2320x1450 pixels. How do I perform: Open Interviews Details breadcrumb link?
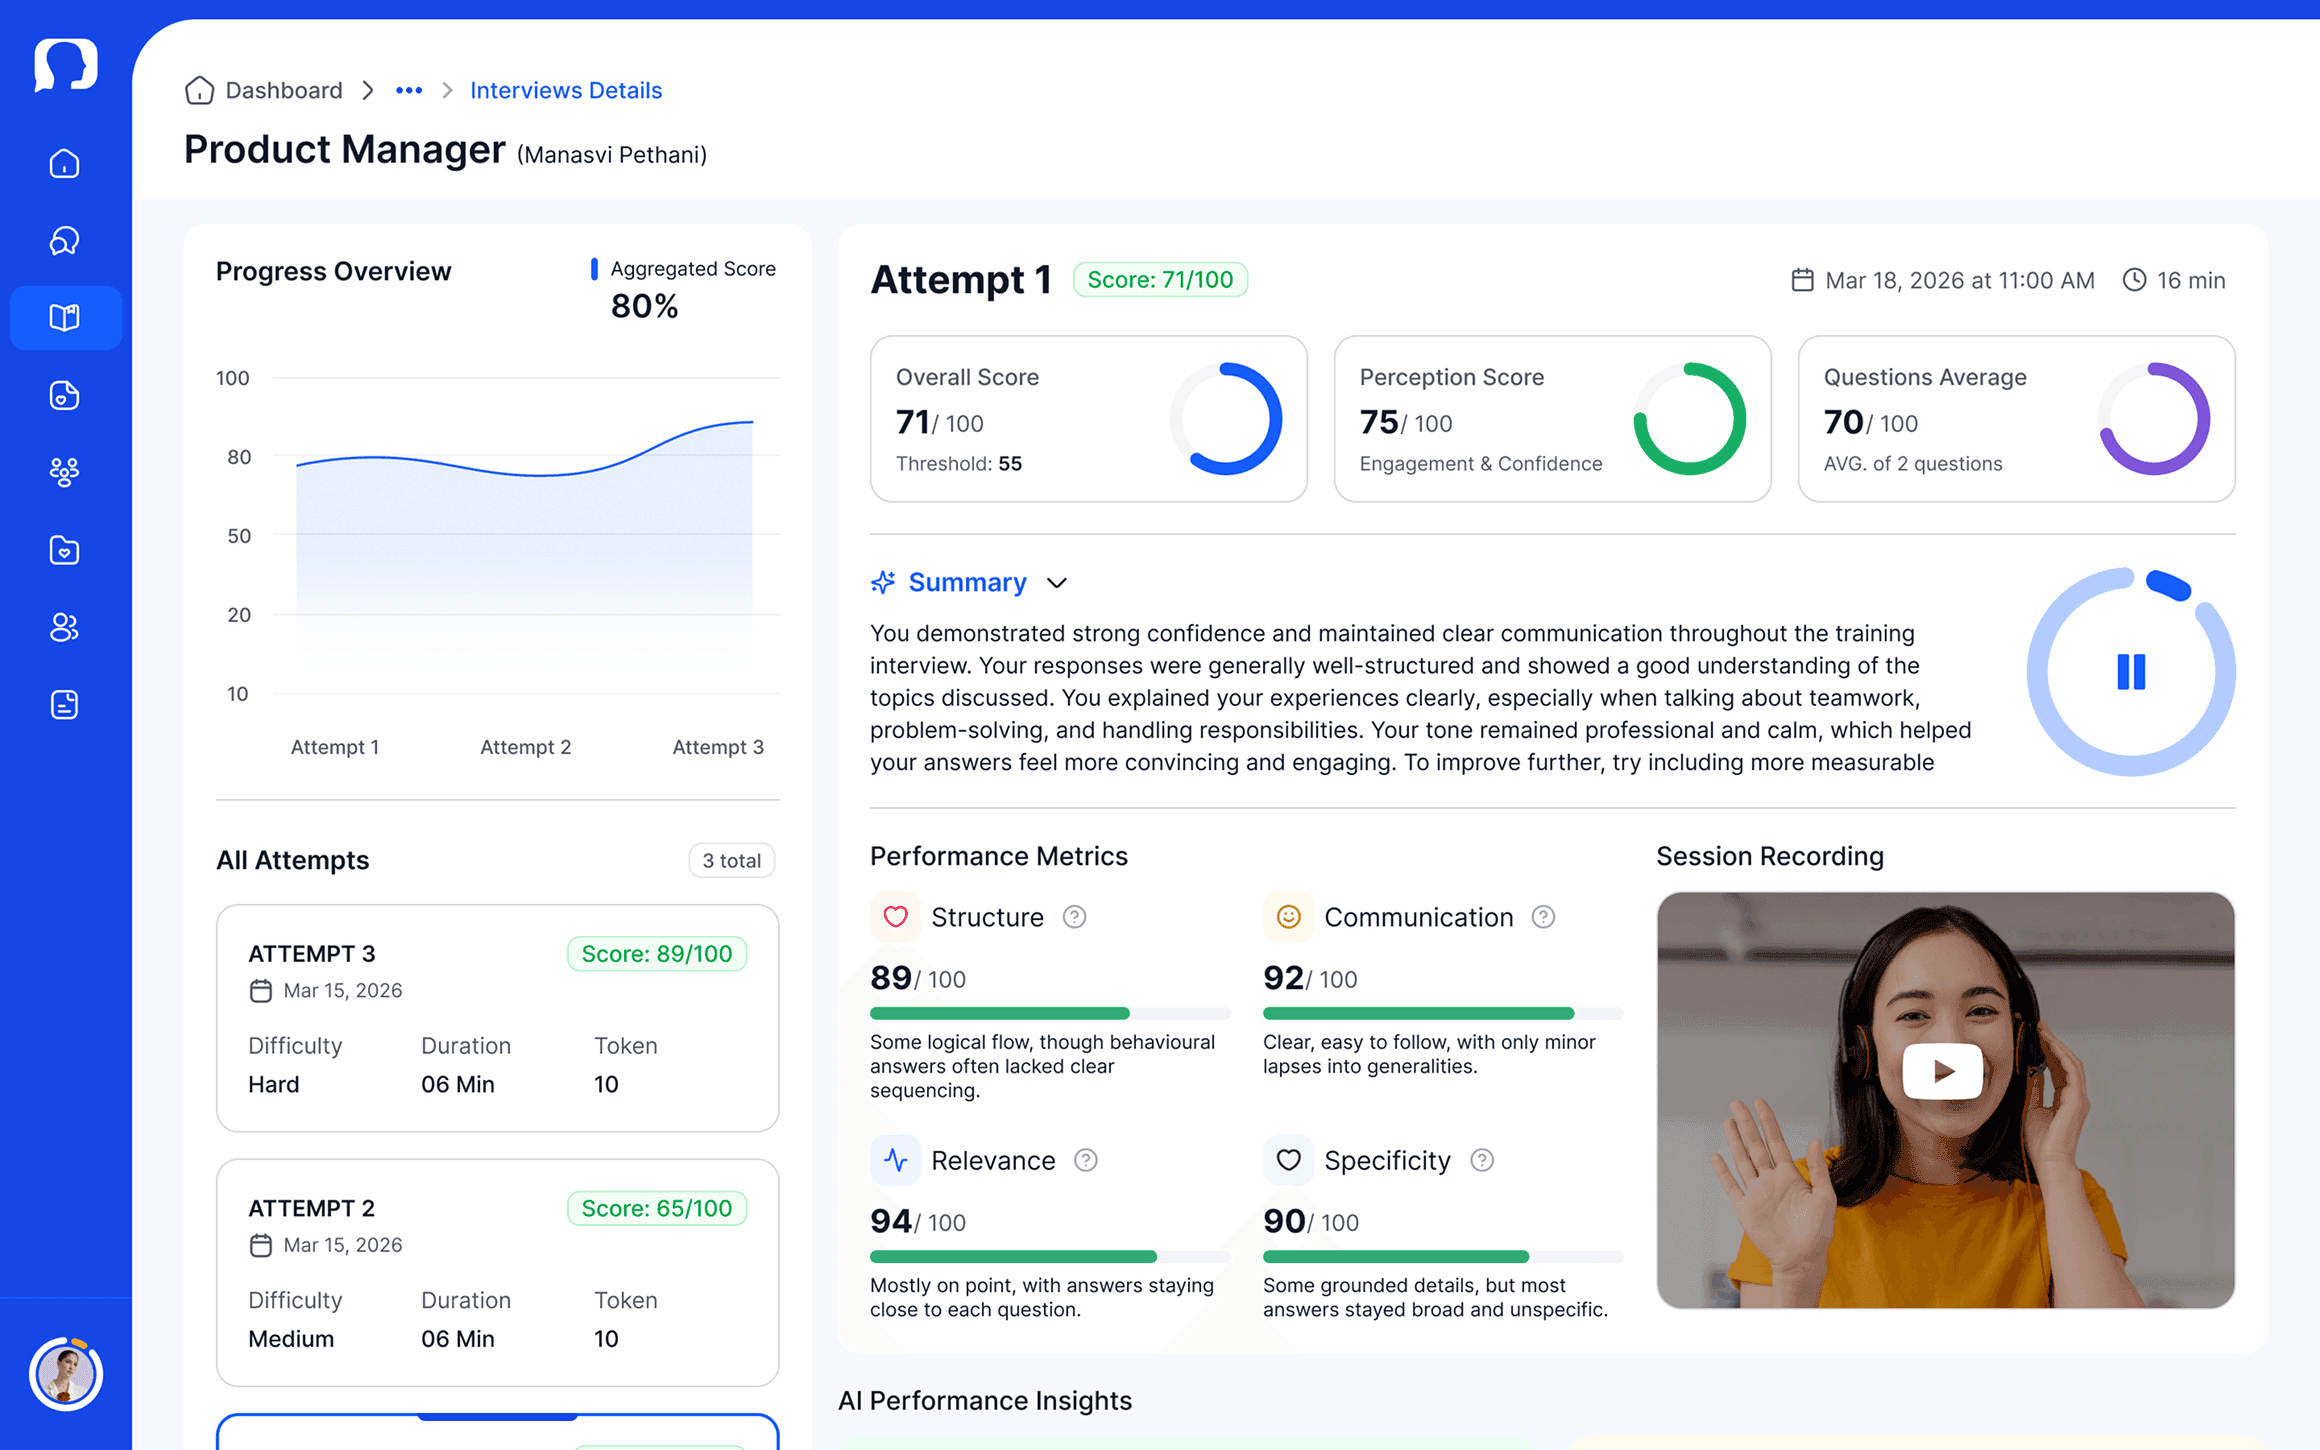tap(566, 90)
